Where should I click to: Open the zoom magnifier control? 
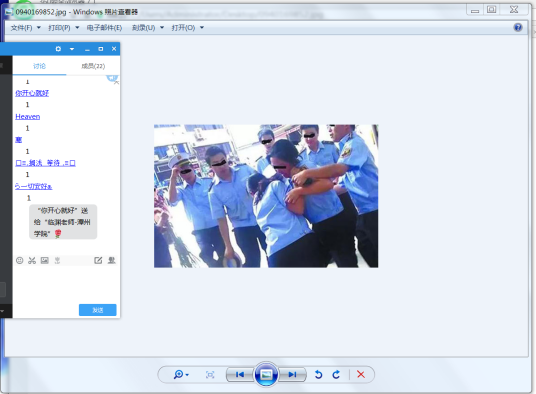pyautogui.click(x=178, y=375)
